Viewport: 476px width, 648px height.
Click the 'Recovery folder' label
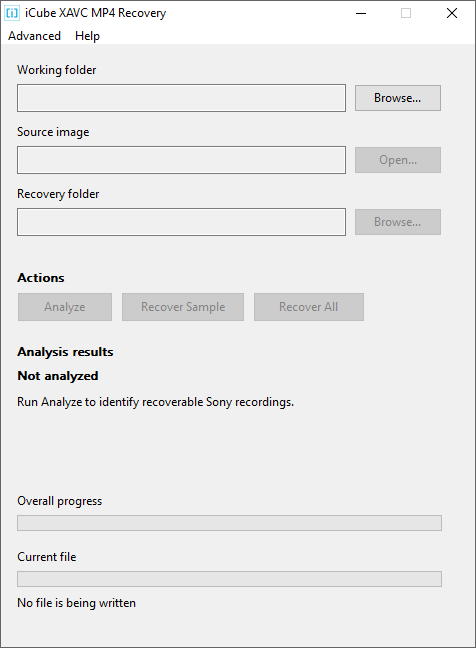pyautogui.click(x=58, y=194)
